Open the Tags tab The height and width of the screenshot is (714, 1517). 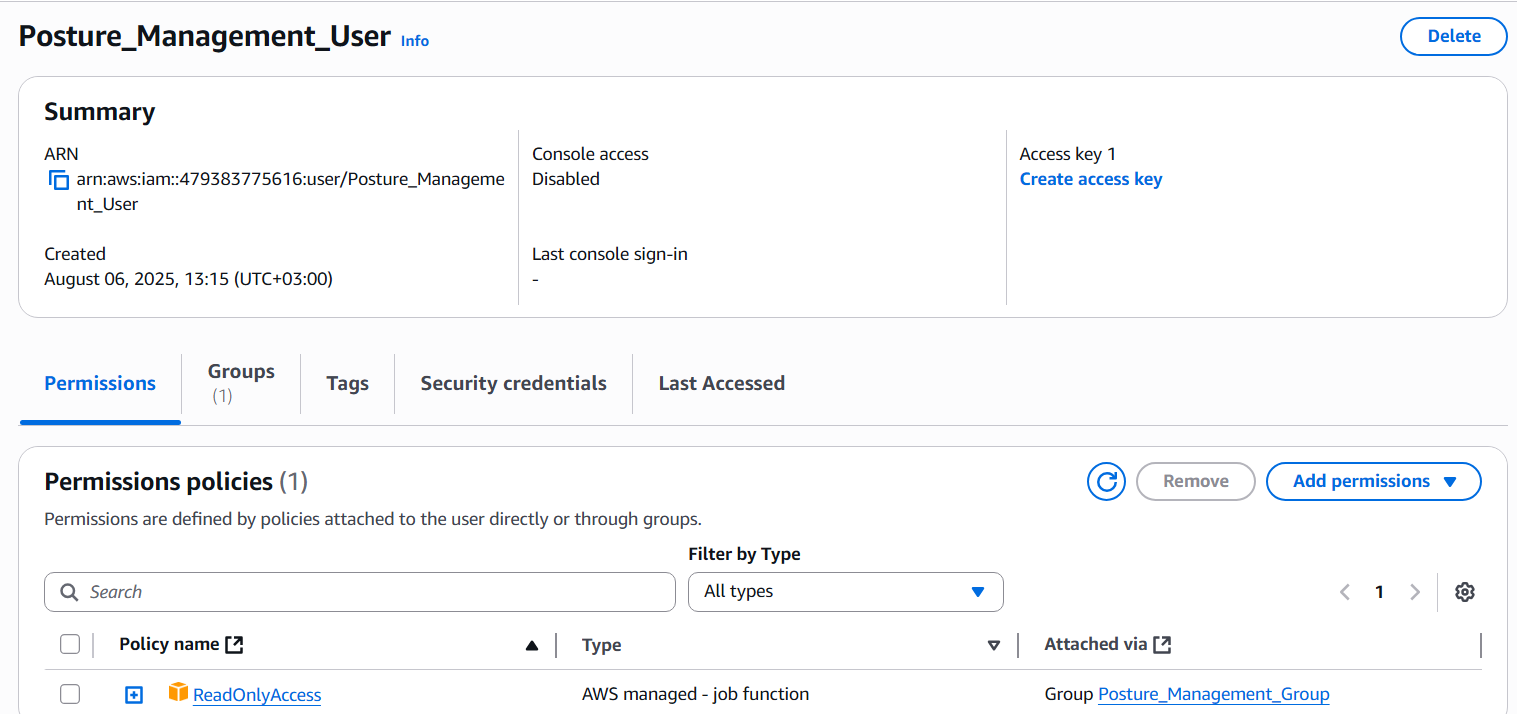click(x=347, y=383)
